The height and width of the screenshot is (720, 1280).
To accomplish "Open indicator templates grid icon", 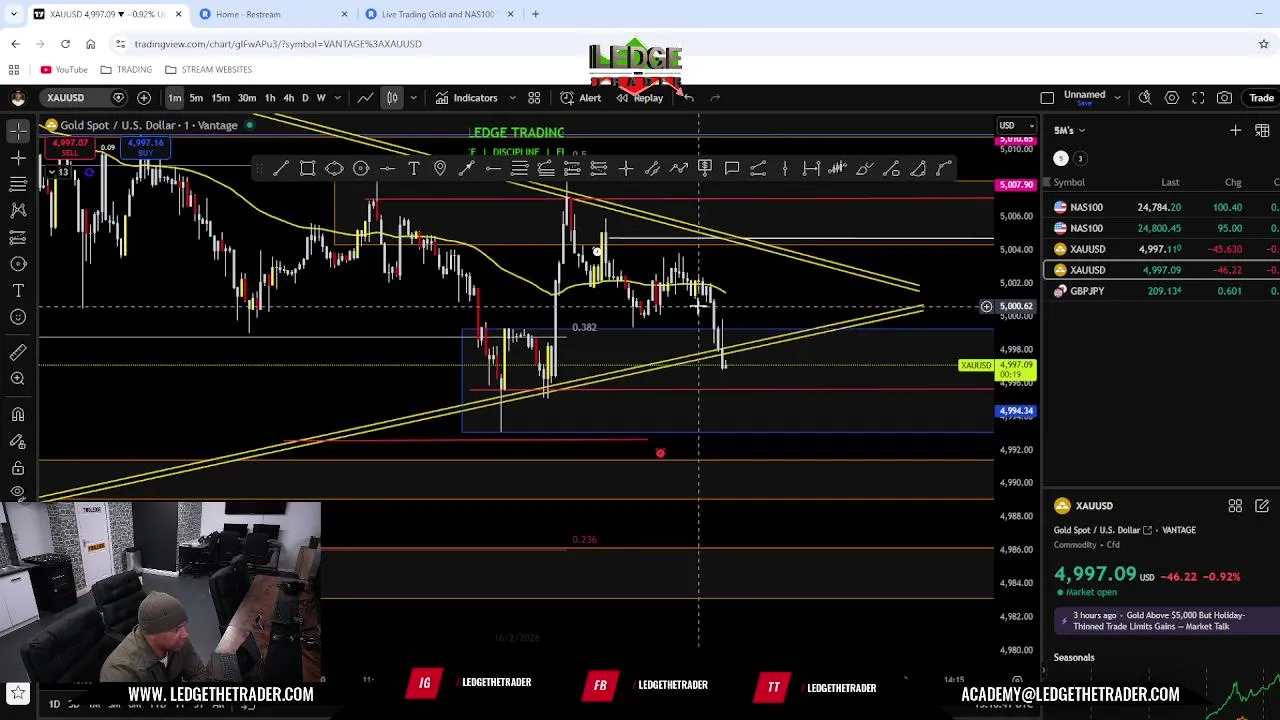I will pos(534,97).
